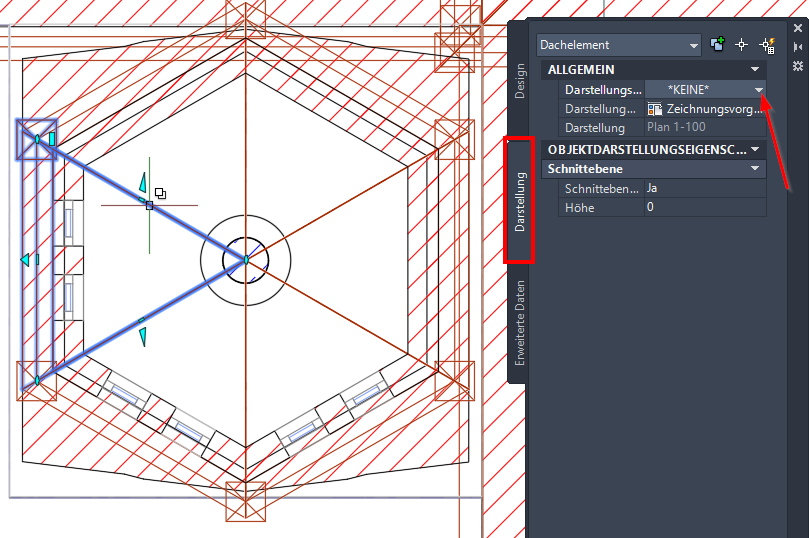Select the 'Schnitteben...' property label

[x=602, y=189]
